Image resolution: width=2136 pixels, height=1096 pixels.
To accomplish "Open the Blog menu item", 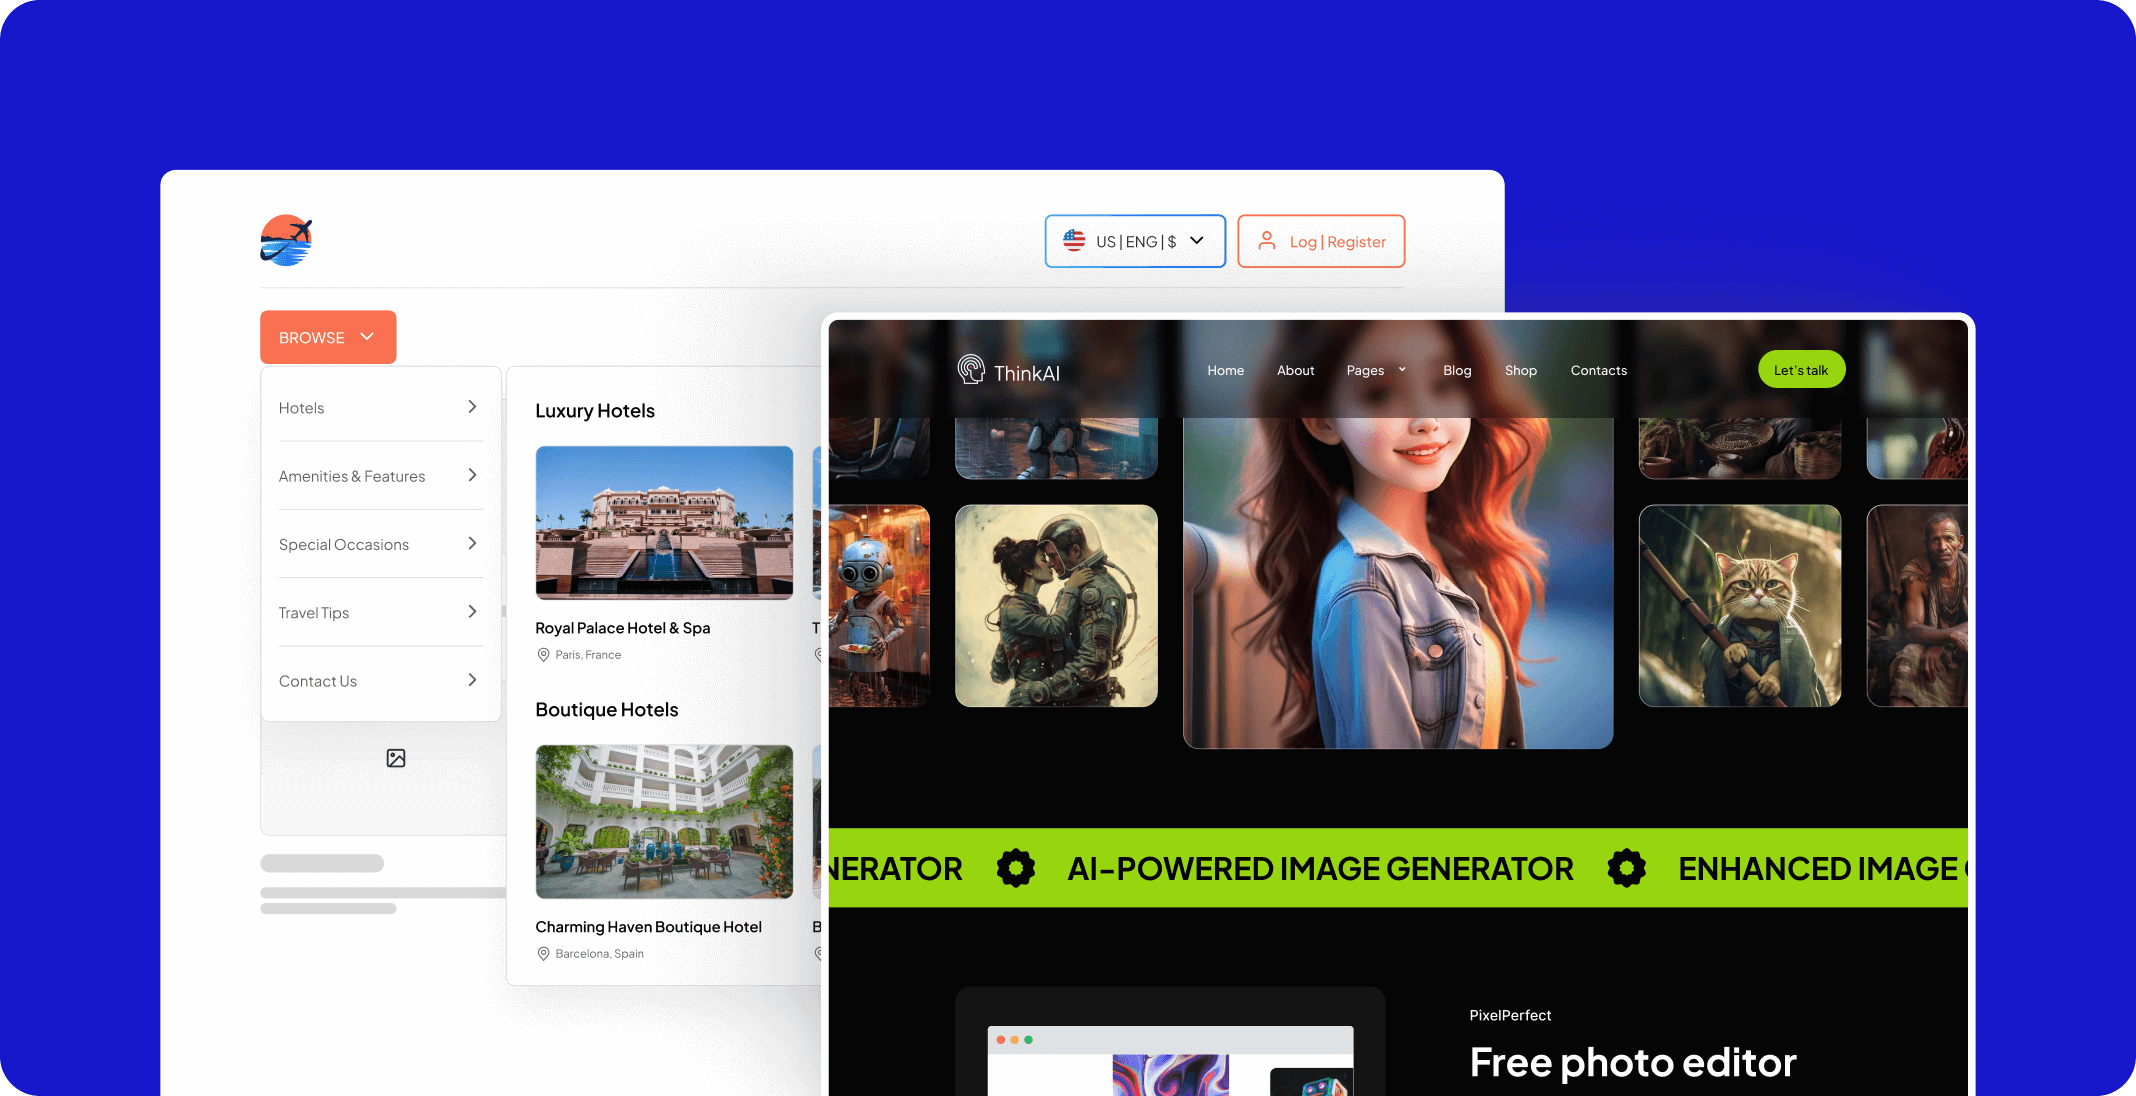I will (x=1456, y=370).
